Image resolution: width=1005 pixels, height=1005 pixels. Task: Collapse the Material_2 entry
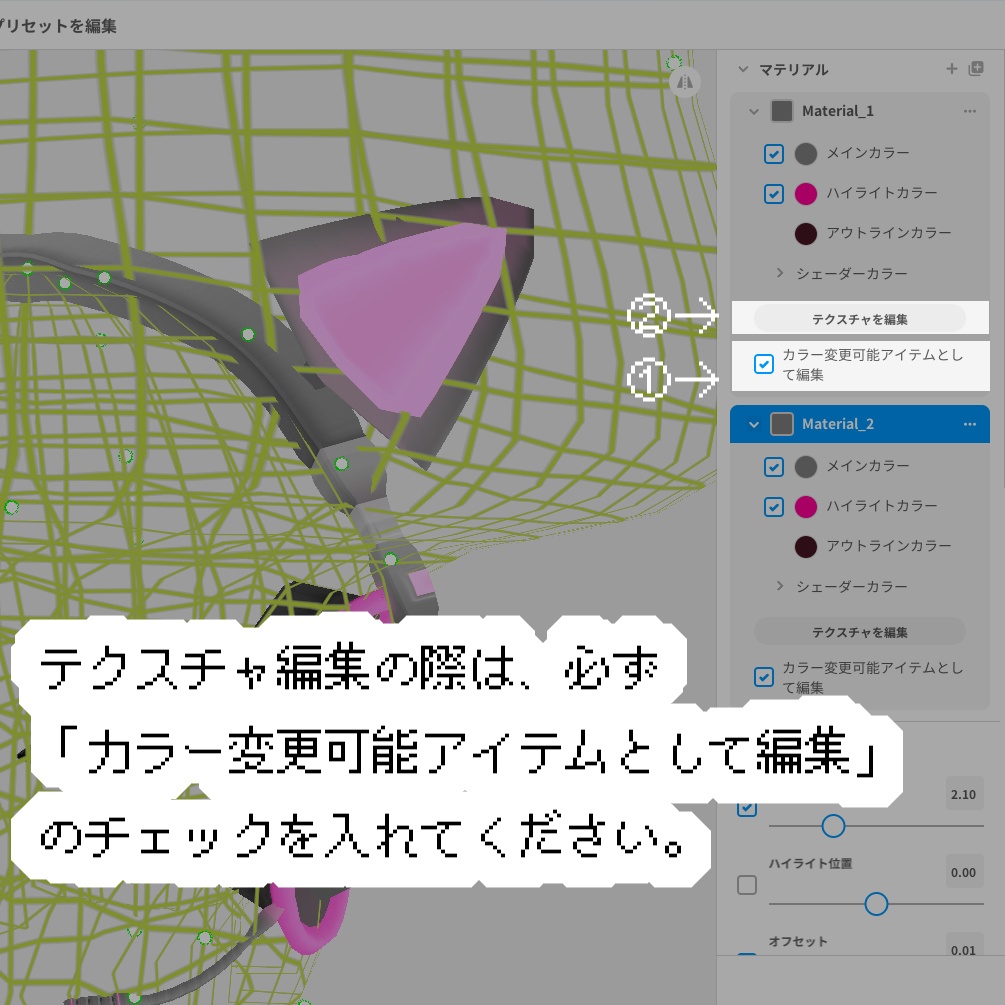pyautogui.click(x=753, y=424)
